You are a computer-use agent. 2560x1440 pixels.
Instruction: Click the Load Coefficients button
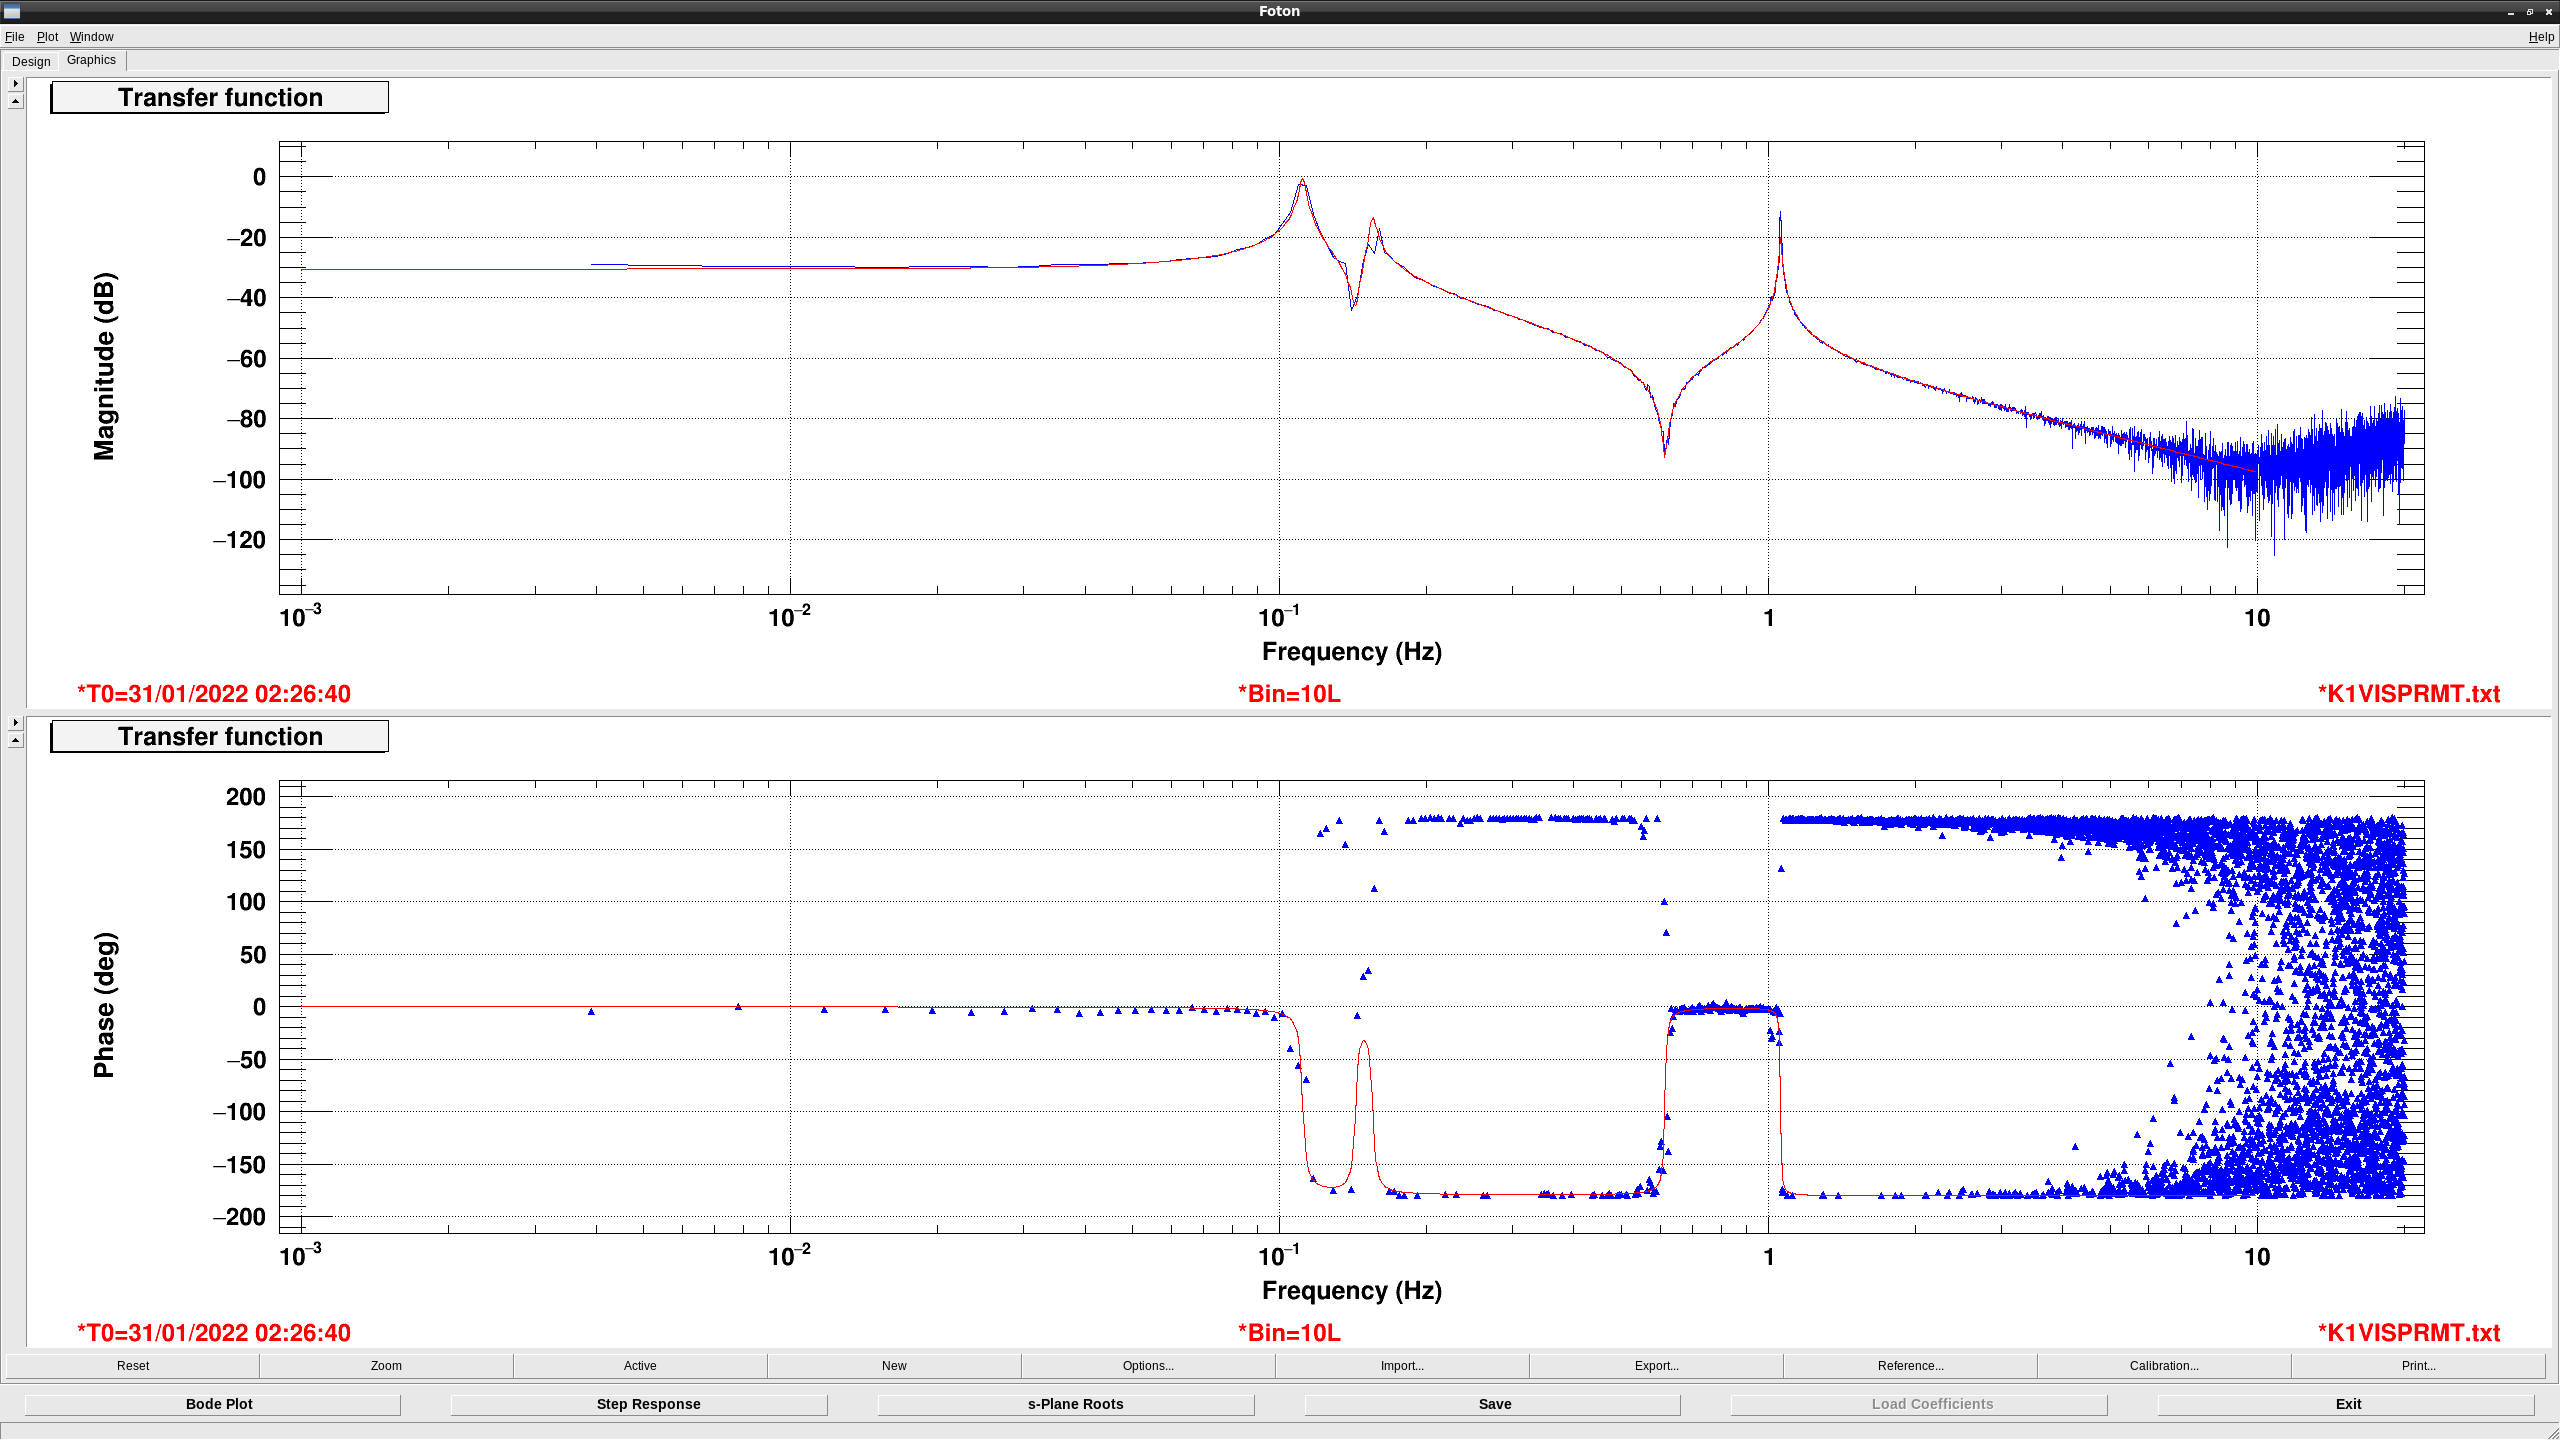[1919, 1405]
